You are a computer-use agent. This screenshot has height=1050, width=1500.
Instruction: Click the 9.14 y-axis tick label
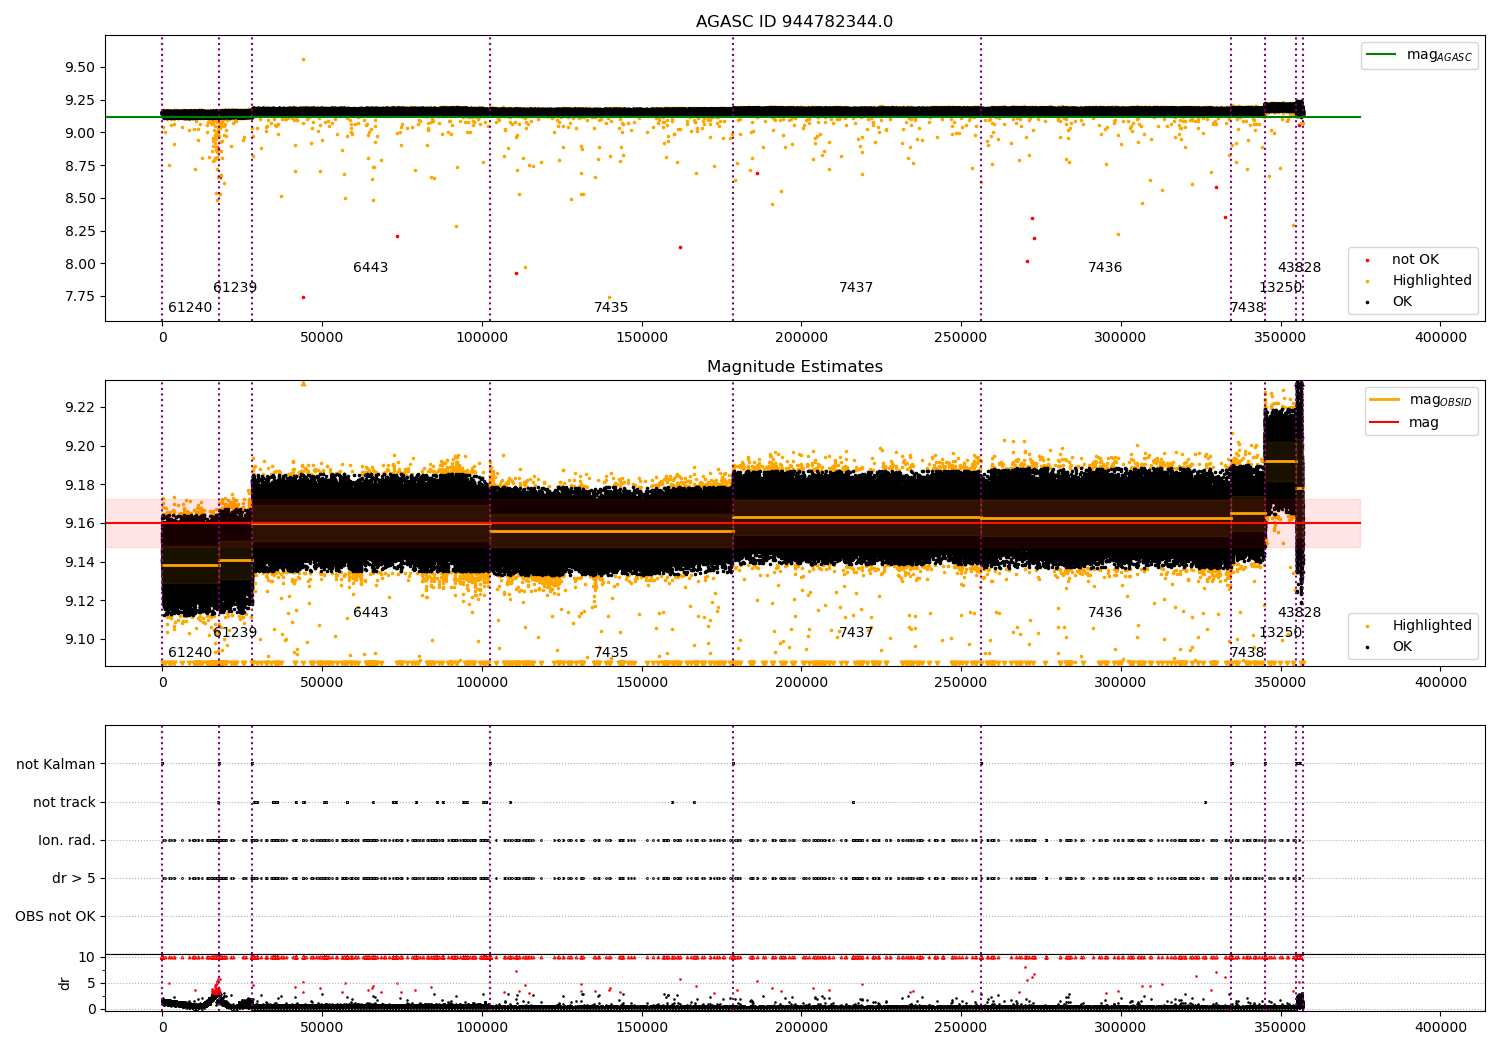tap(81, 562)
